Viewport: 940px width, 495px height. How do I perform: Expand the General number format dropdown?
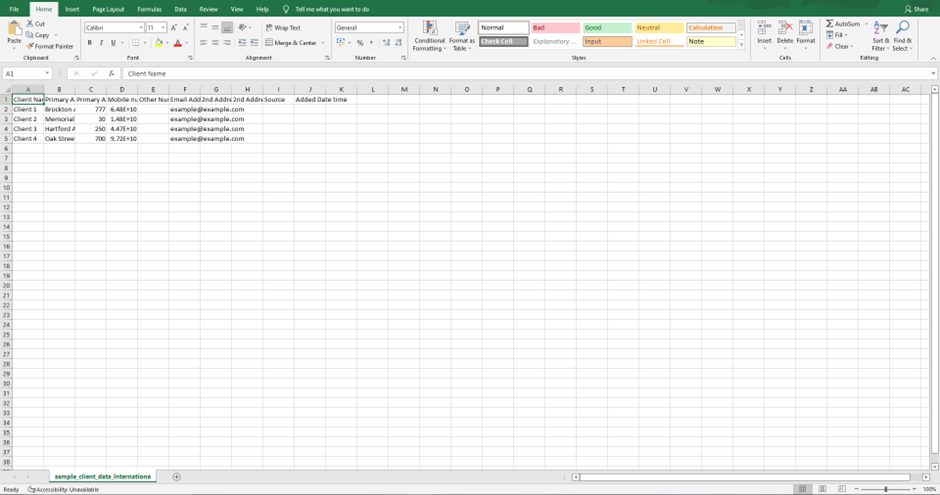(400, 28)
